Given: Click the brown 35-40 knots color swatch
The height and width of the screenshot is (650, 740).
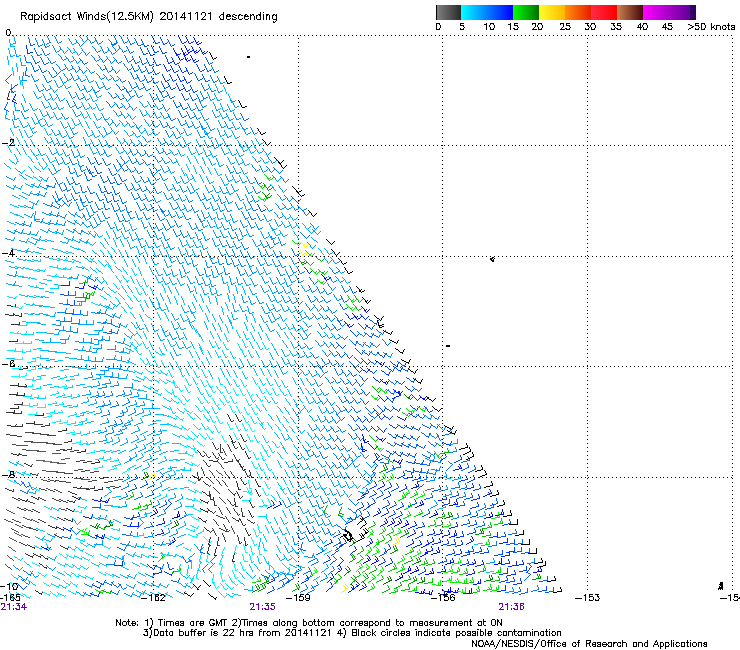Looking at the screenshot, I should 630,12.
